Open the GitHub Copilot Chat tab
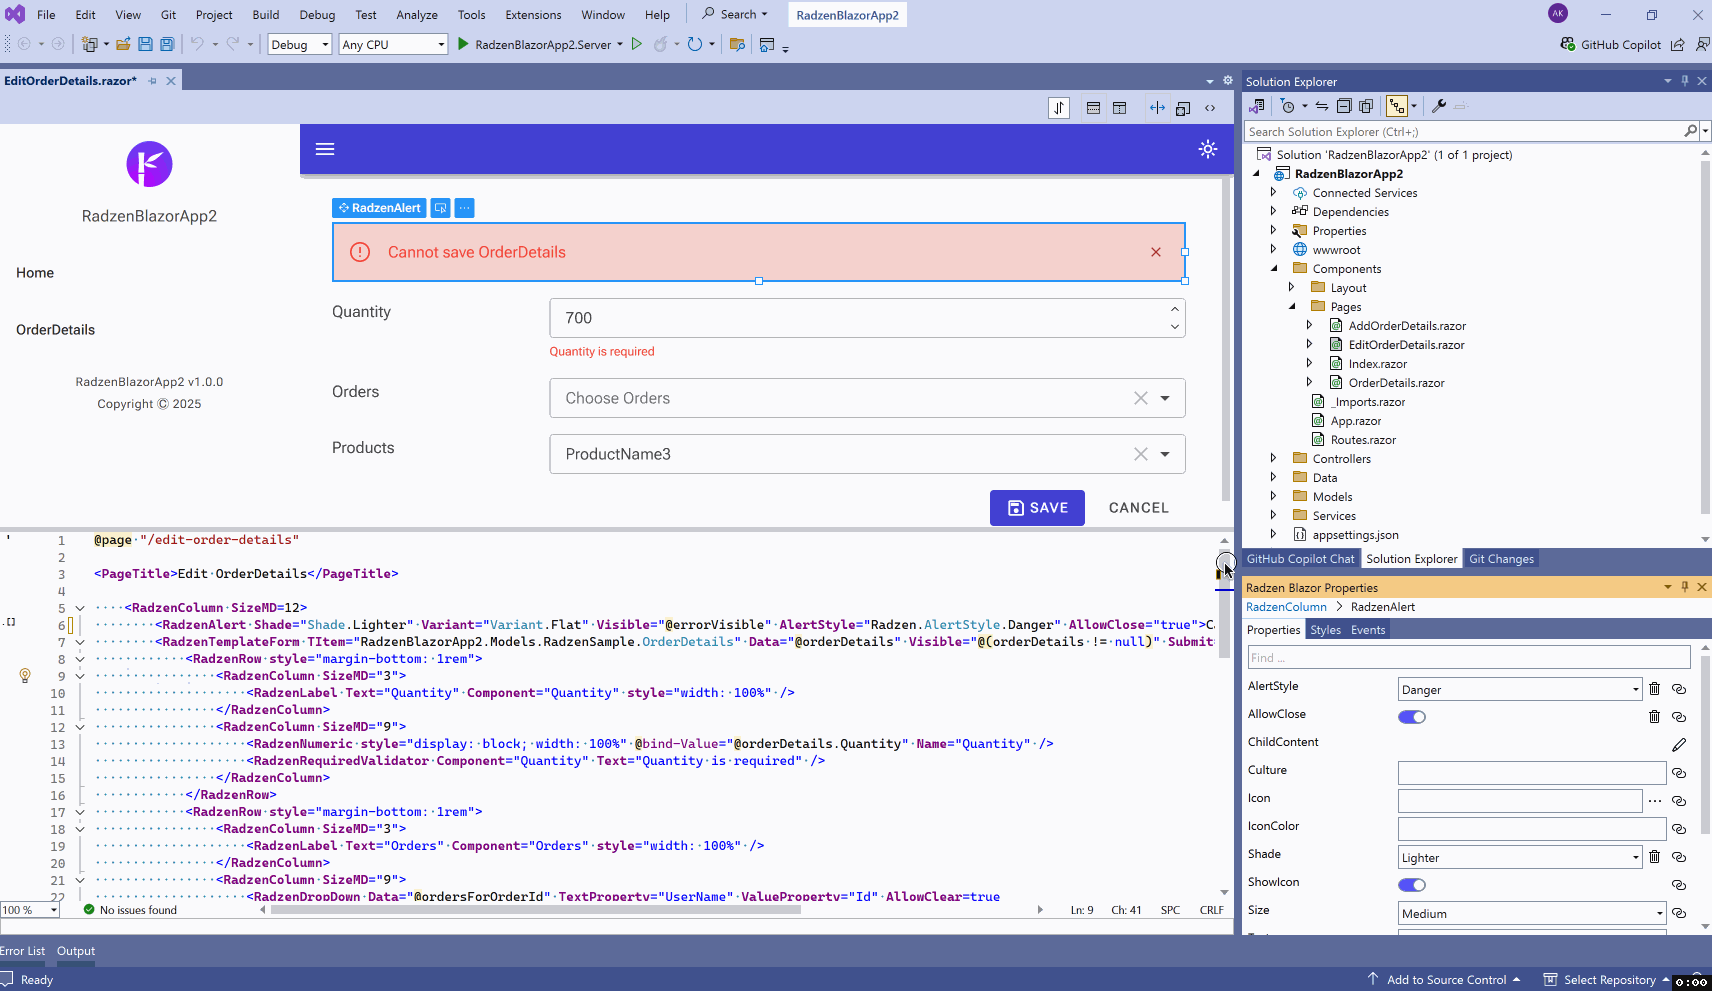Screen dimensions: 1712x991 tap(1300, 559)
